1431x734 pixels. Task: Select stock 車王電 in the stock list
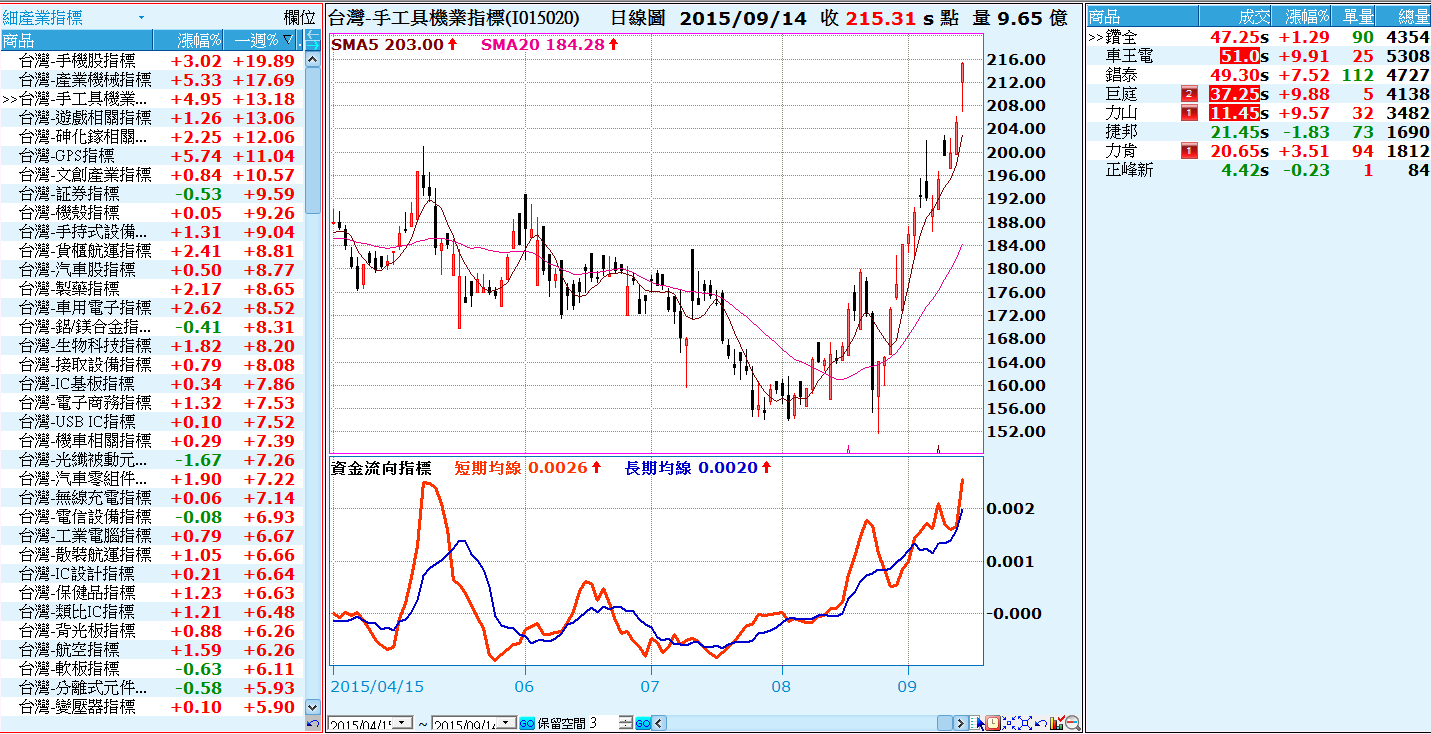coord(1258,56)
